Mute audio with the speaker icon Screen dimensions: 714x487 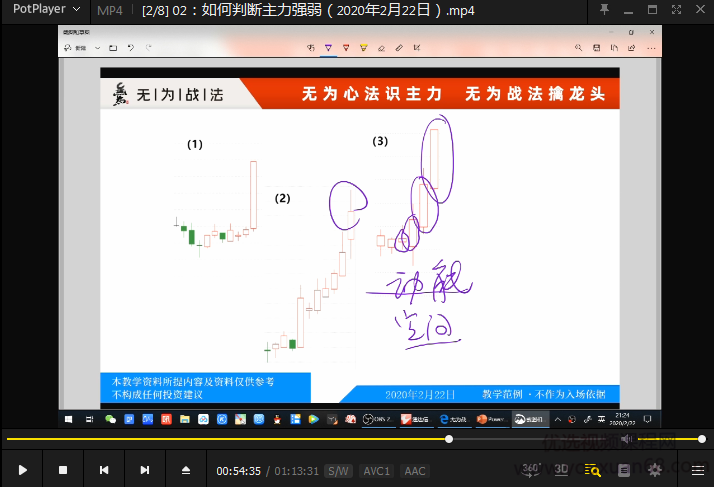coord(626,439)
